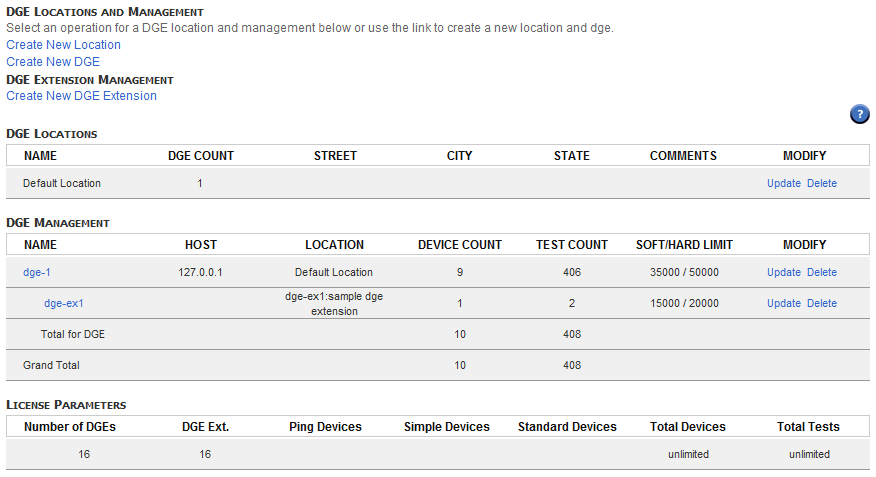Screen dimensions: 876x477
Task: Click the 35000 / 50000 limit value
Action: tap(684, 273)
